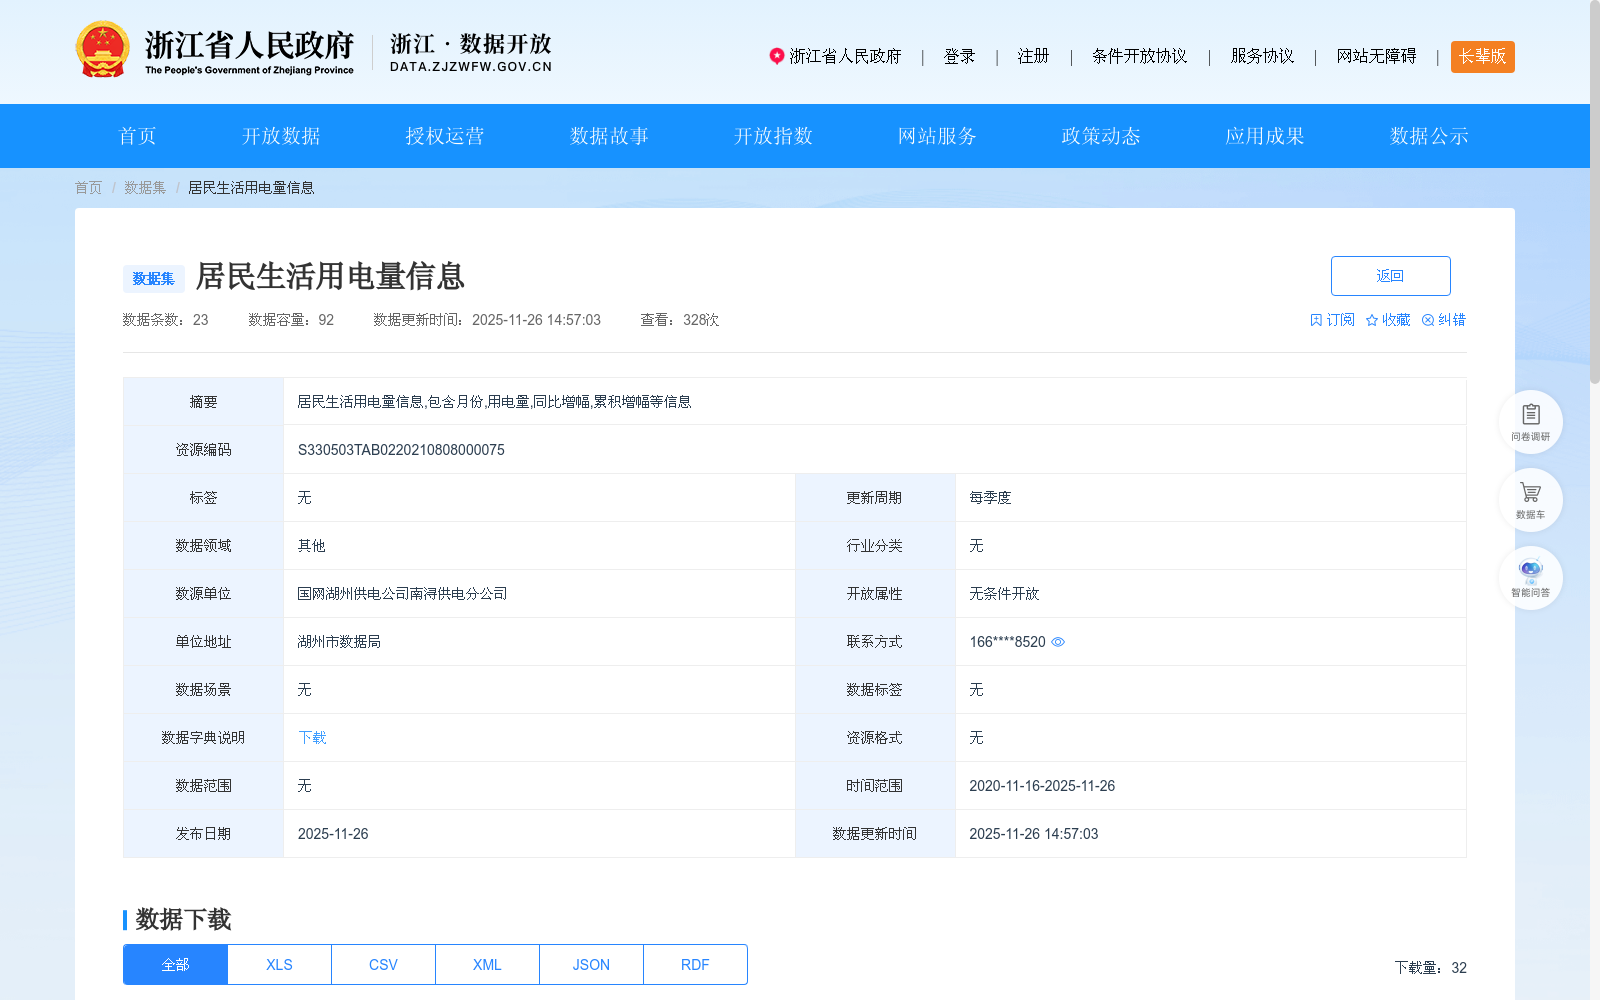
Task: Click the 下载 data dictionary download link
Action: coord(312,738)
